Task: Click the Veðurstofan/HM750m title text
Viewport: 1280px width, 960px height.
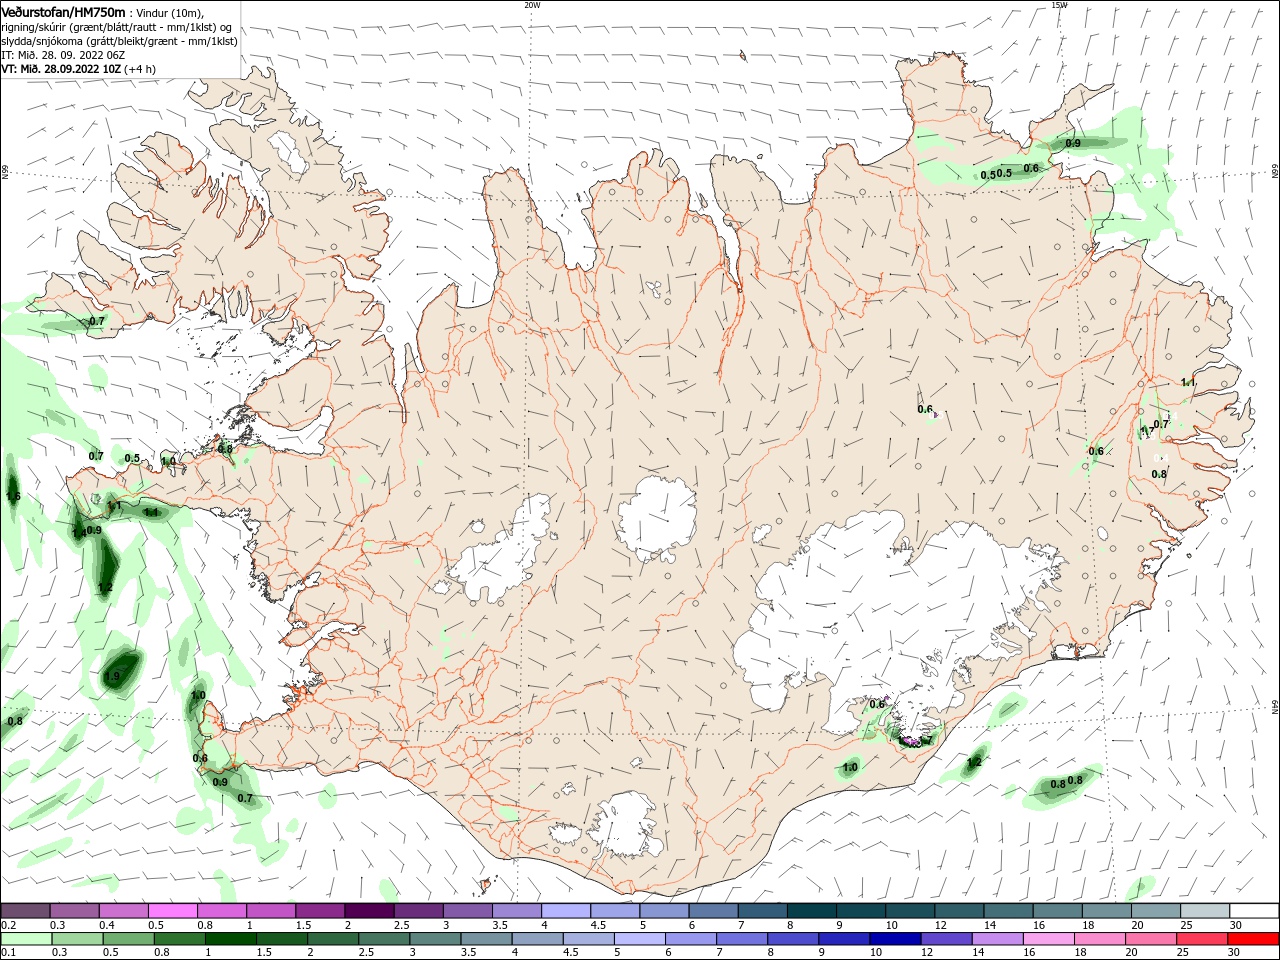Action: (63, 12)
